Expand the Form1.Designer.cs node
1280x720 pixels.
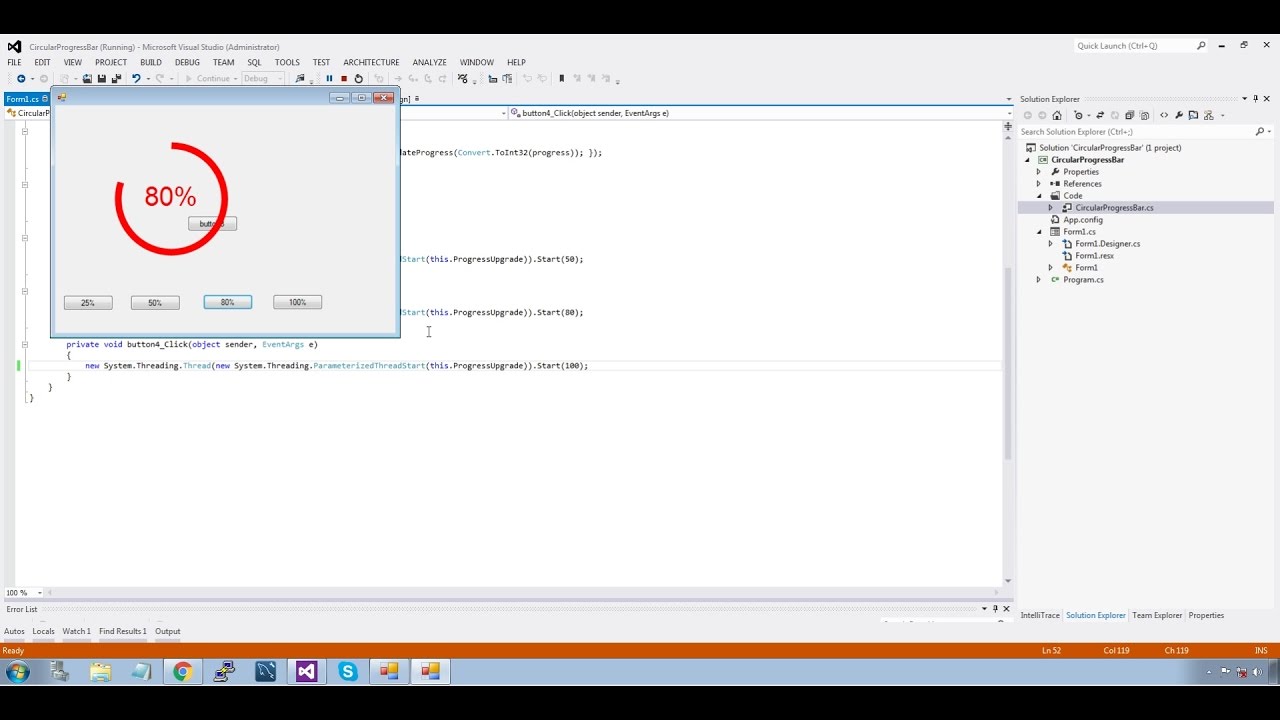[1050, 244]
